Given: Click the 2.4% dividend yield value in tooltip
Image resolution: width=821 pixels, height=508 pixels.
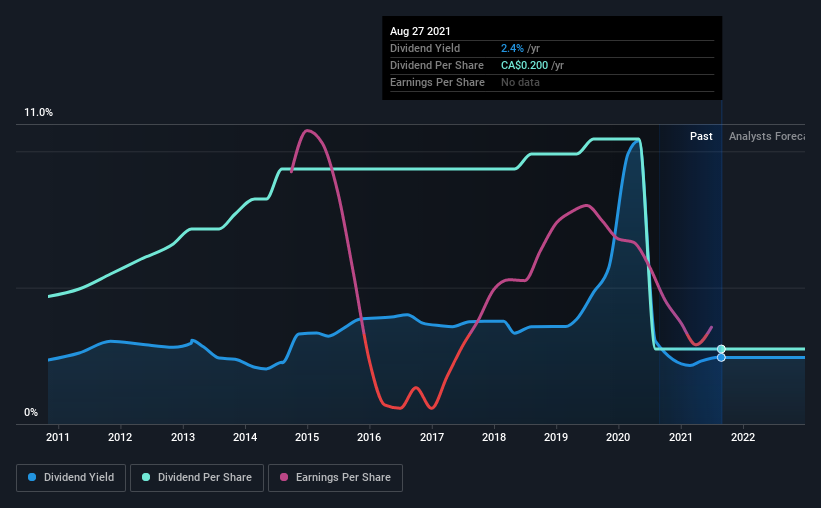Looking at the screenshot, I should coord(512,48).
